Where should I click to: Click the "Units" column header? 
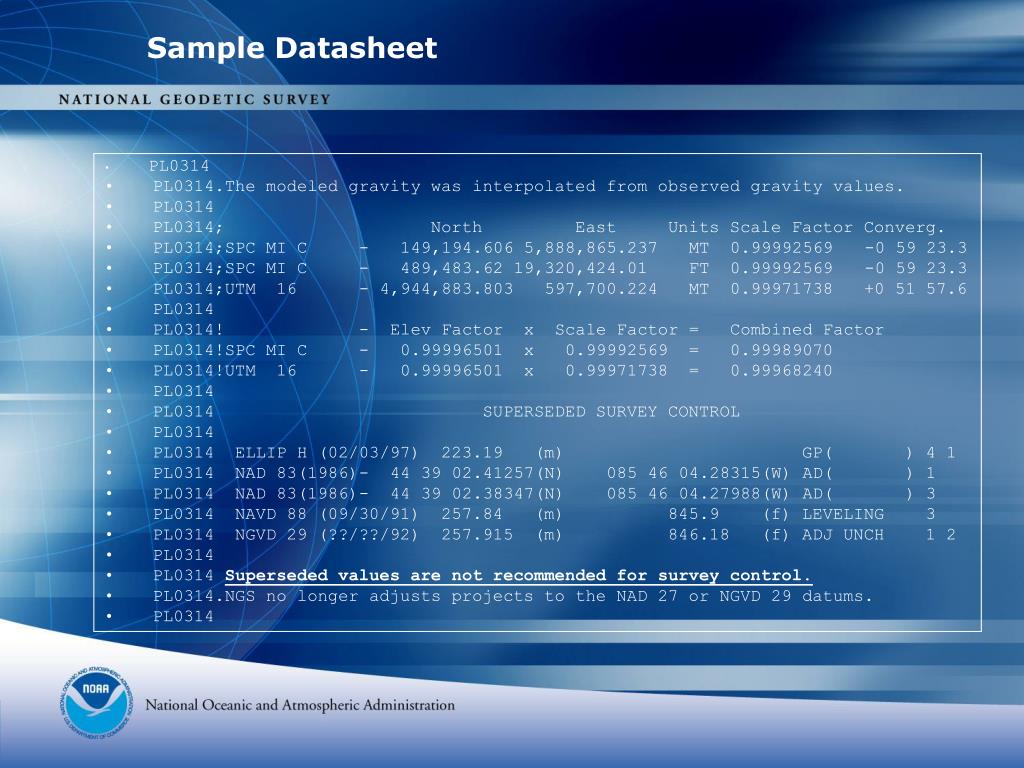point(693,227)
